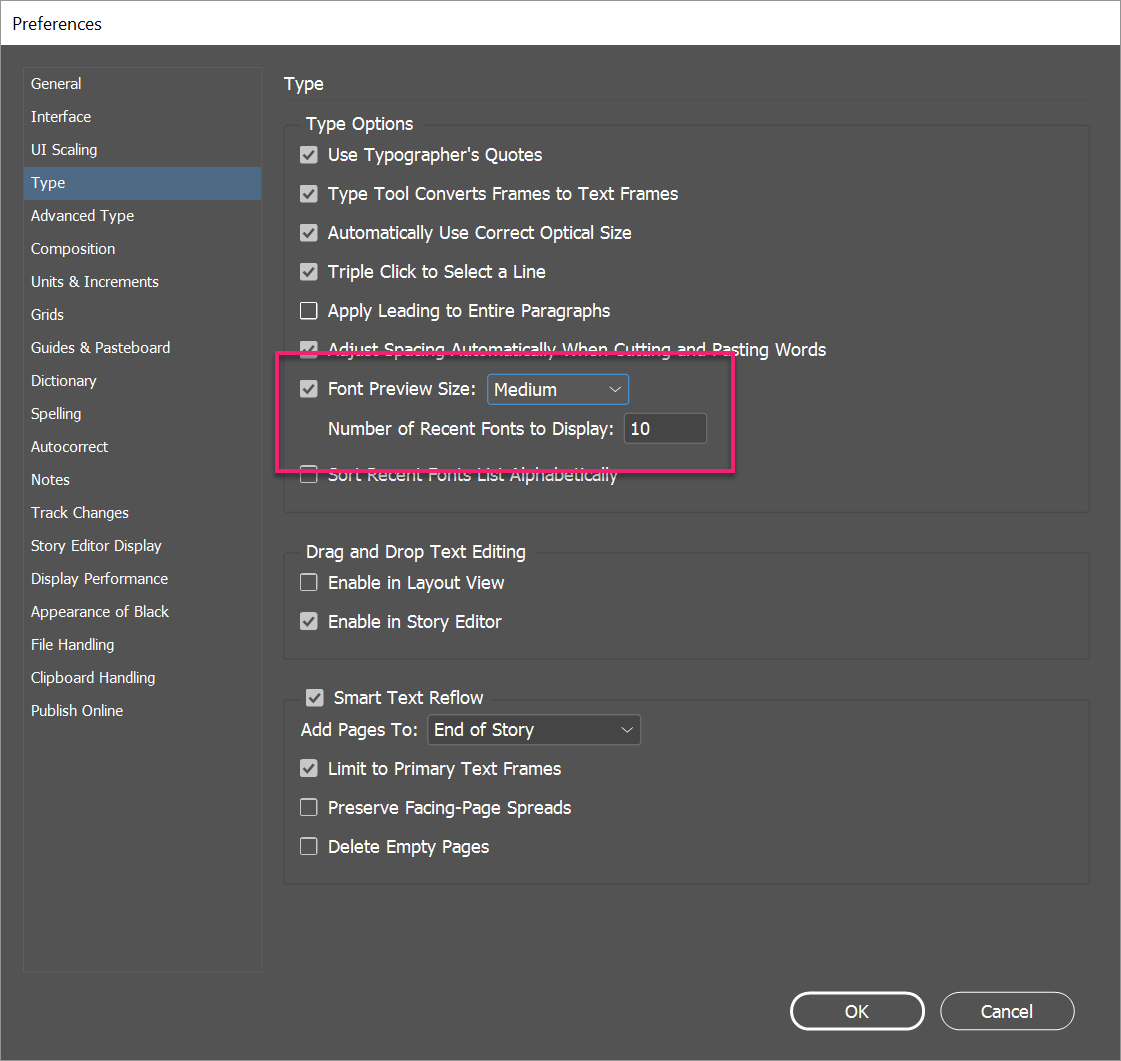The width and height of the screenshot is (1121, 1061).
Task: Toggle Triple Click to Select a Line
Action: tap(309, 272)
